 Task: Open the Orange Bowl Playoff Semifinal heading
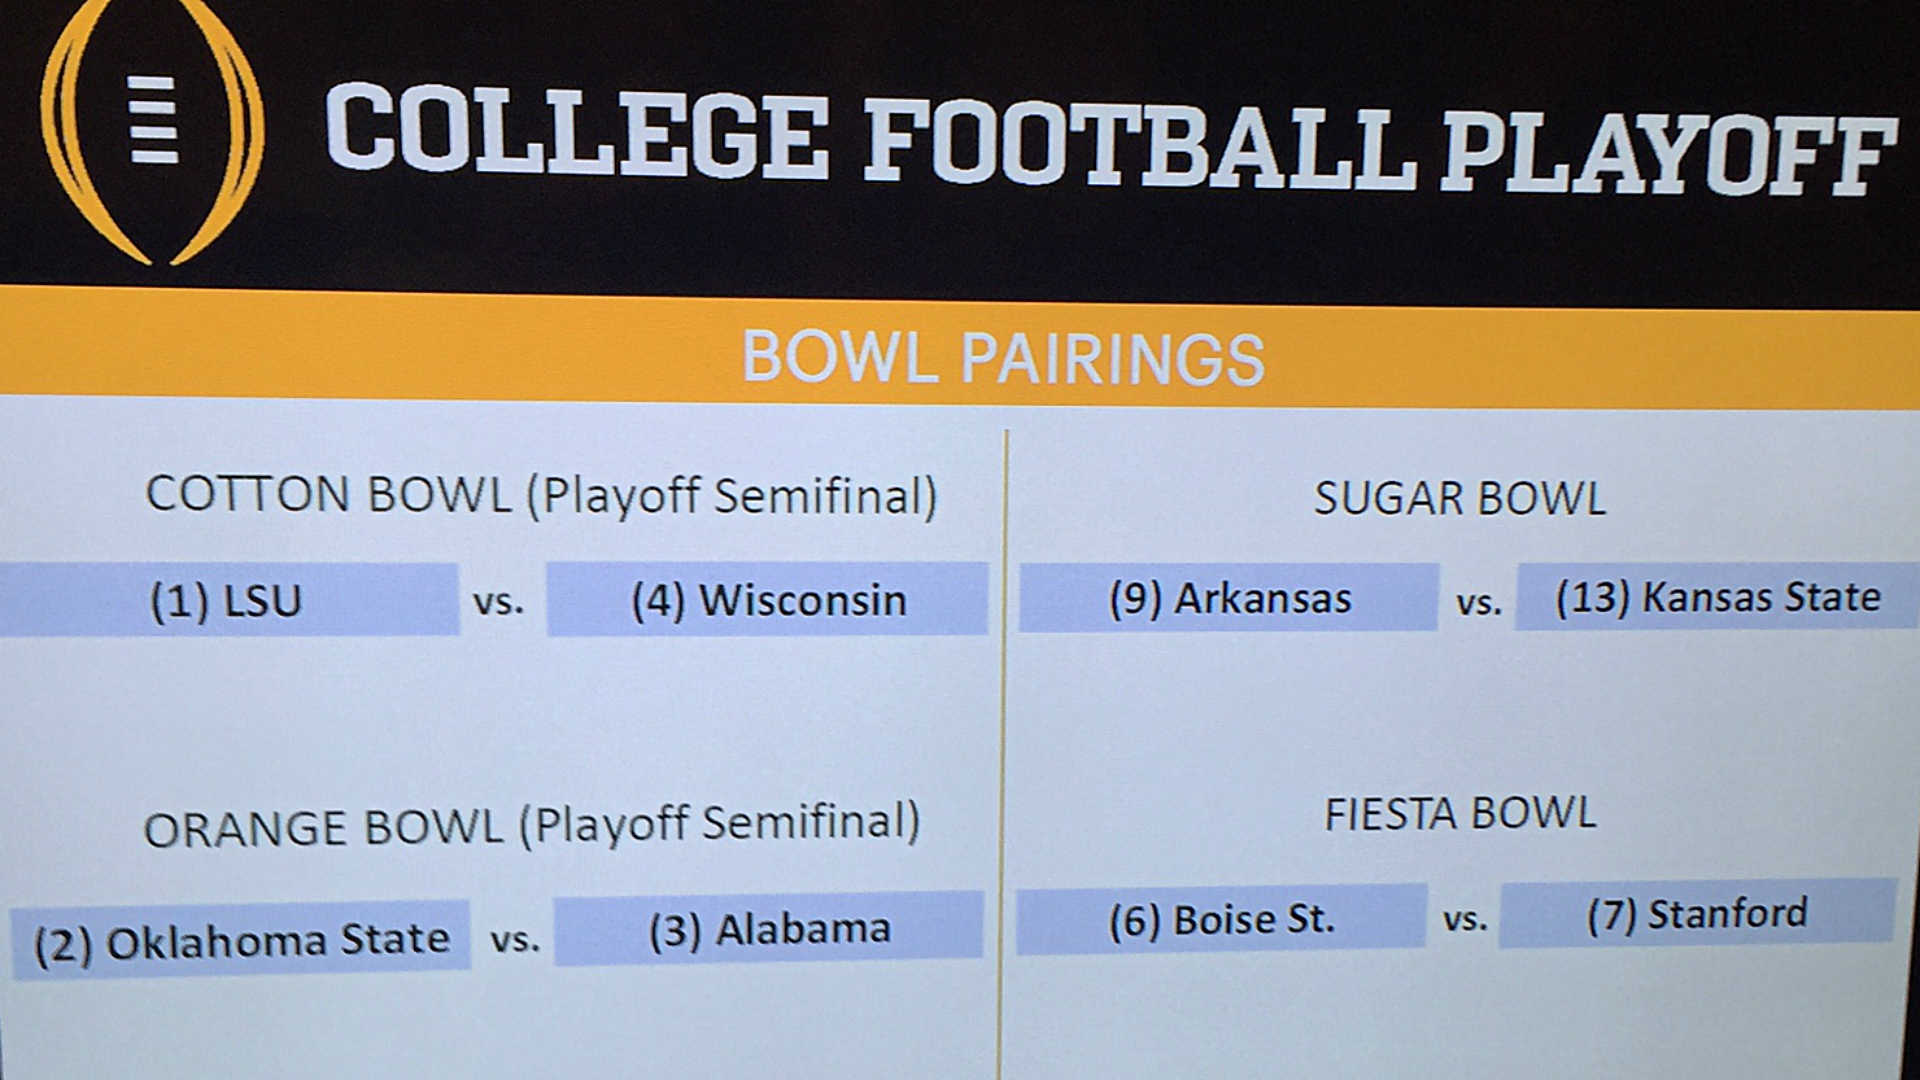point(531,826)
